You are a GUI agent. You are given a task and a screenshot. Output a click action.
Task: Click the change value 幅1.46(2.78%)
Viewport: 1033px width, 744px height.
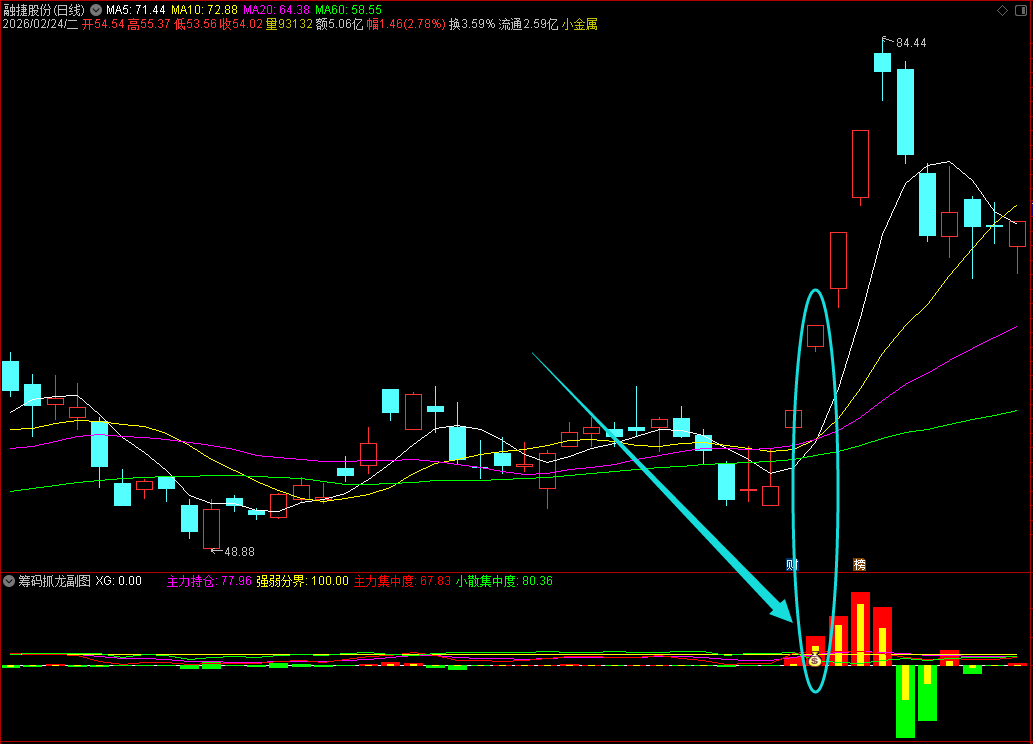pos(406,24)
